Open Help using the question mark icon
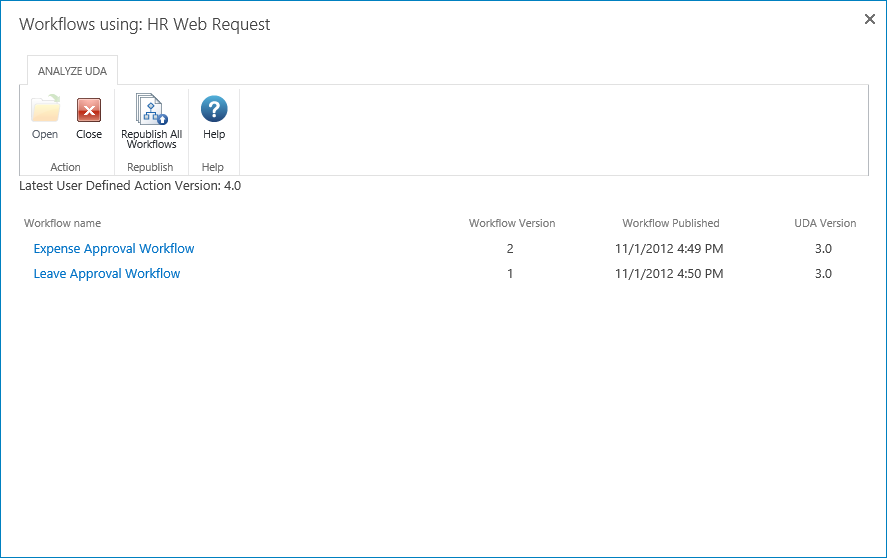The image size is (887, 558). tap(214, 110)
